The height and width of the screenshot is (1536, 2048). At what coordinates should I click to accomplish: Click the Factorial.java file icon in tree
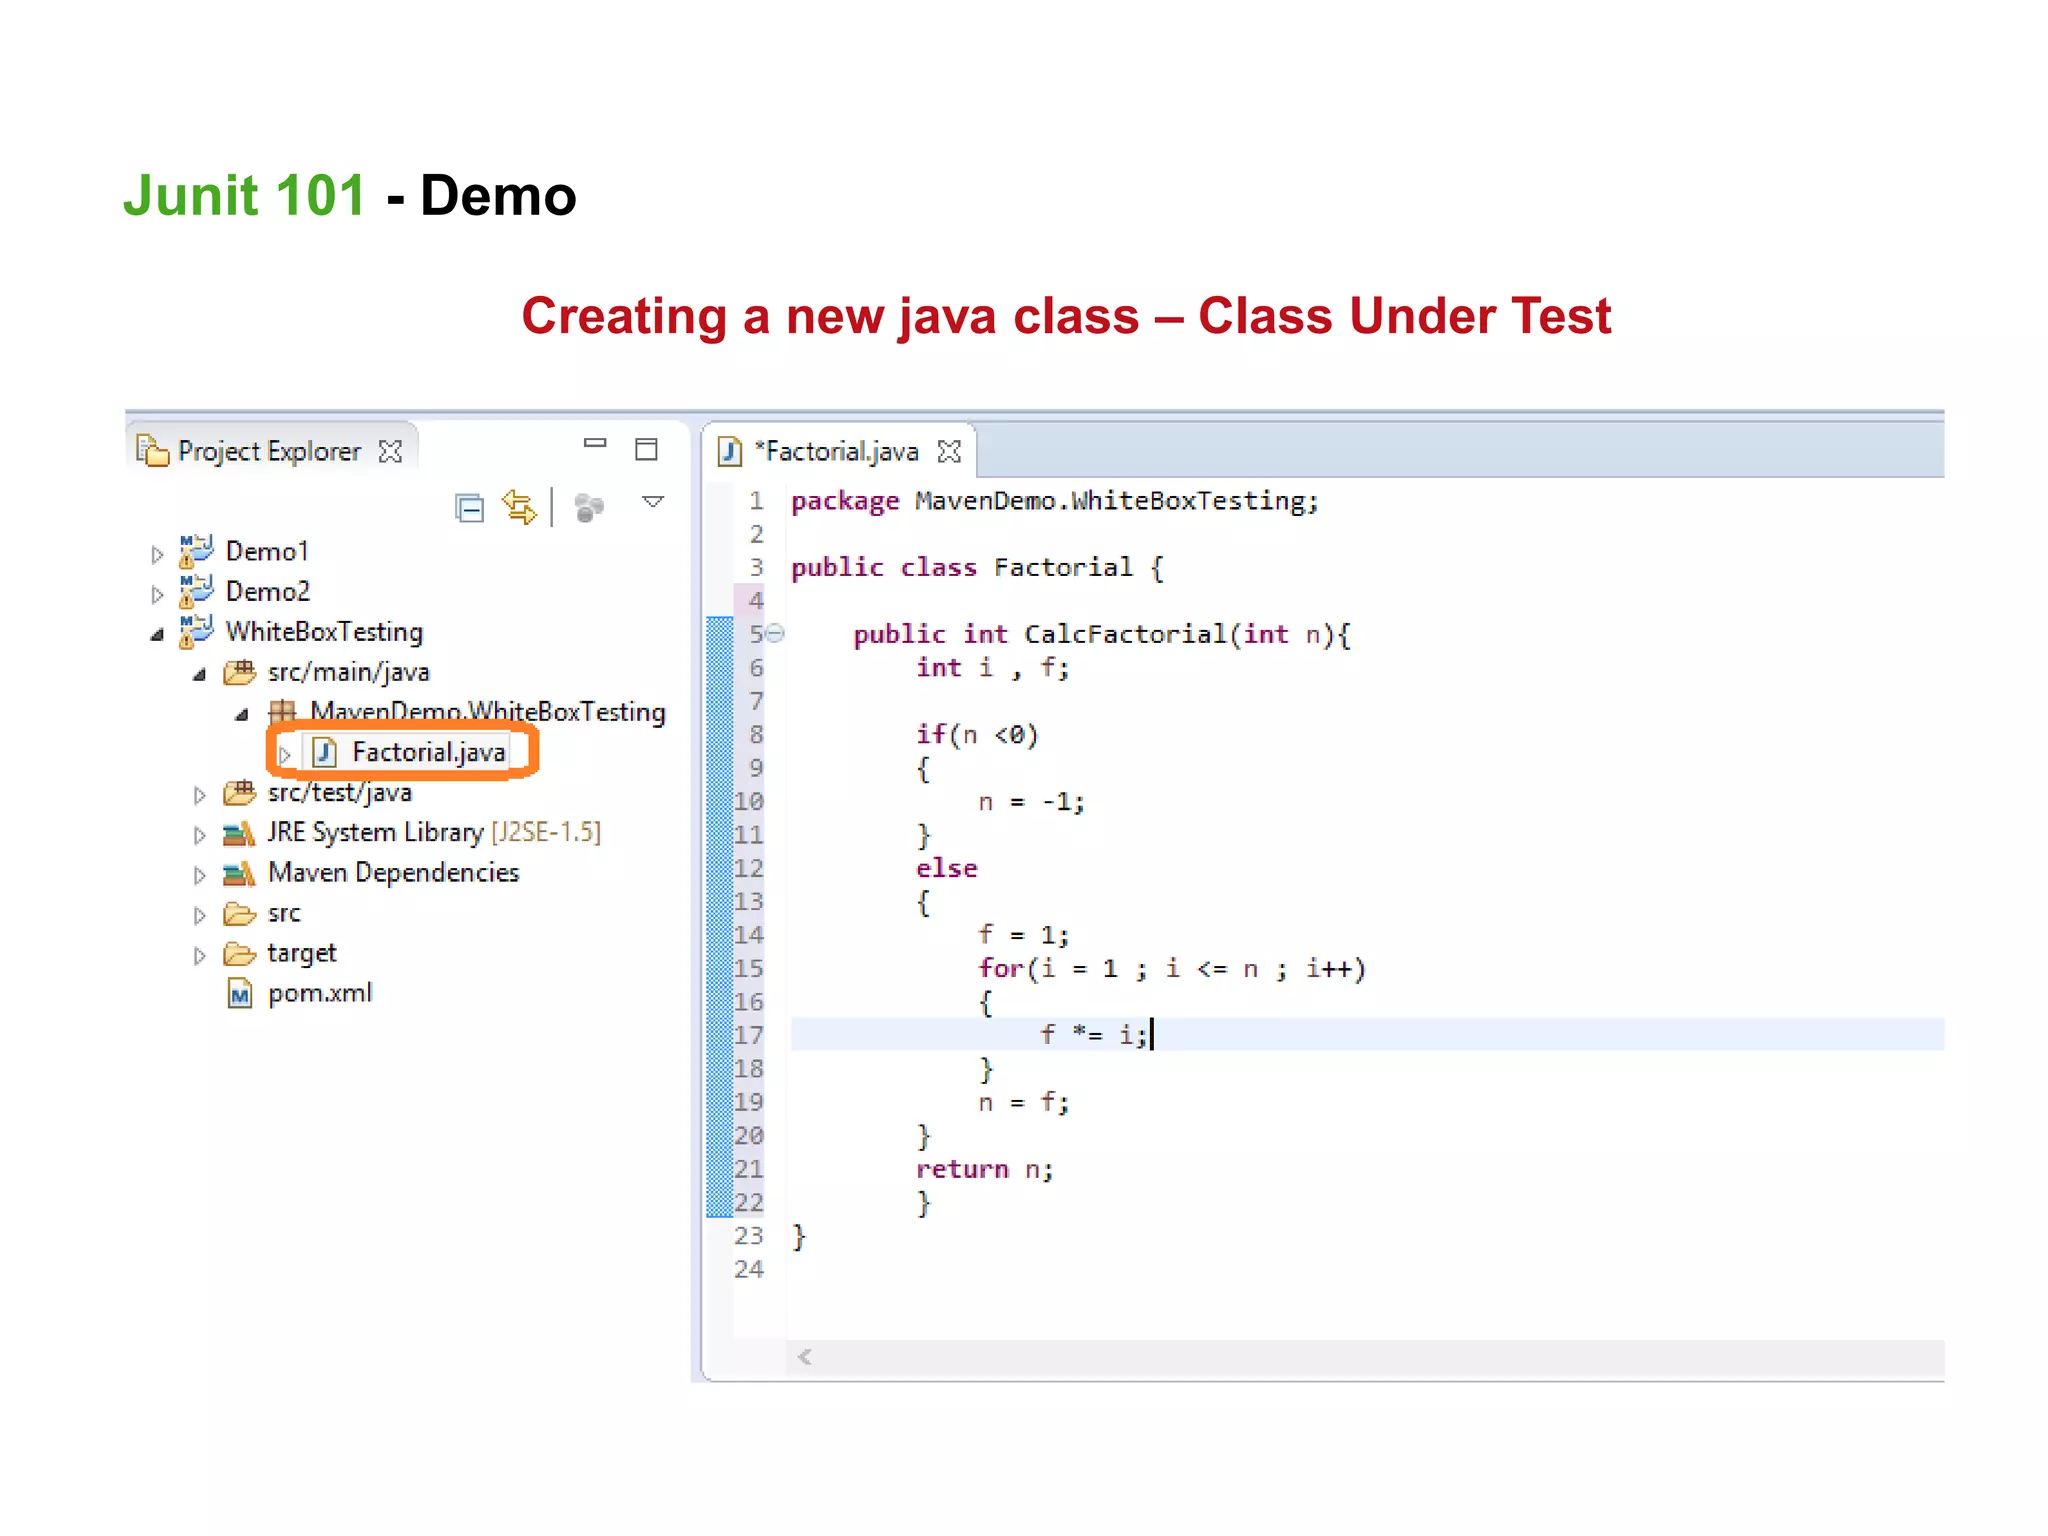pyautogui.click(x=324, y=752)
